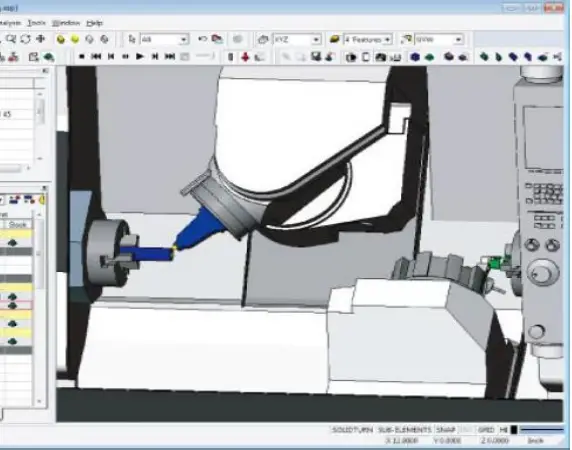This screenshot has height=450, width=572.
Task: Click the yellow layers icon
Action: 335,39
